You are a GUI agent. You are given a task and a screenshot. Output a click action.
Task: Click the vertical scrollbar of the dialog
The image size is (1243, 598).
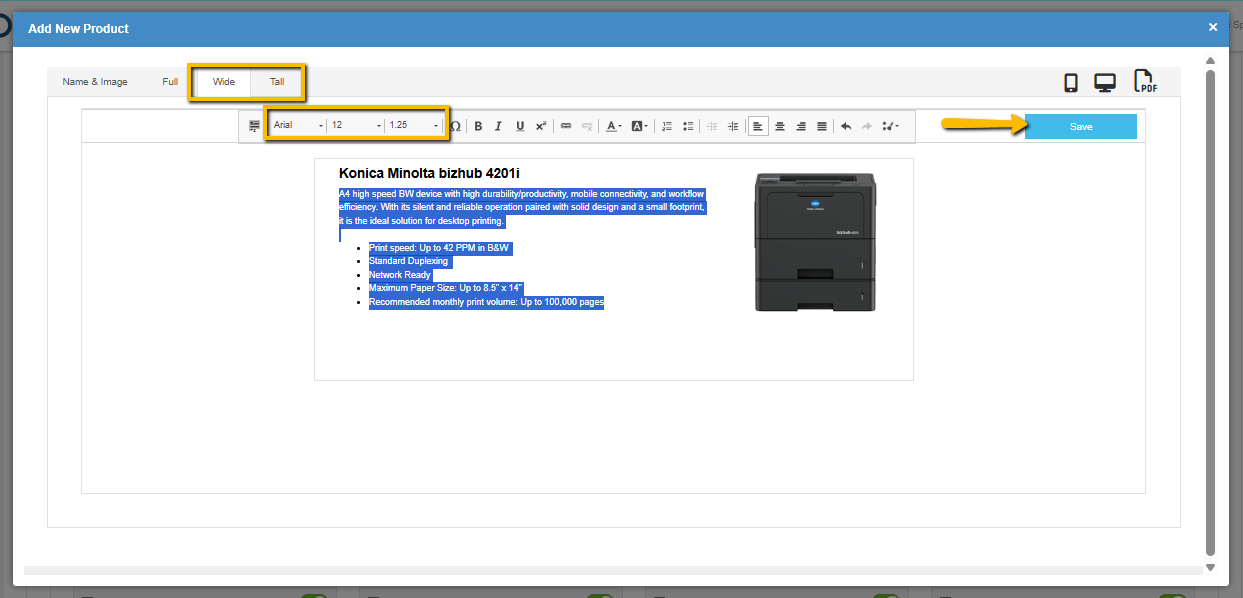1210,312
